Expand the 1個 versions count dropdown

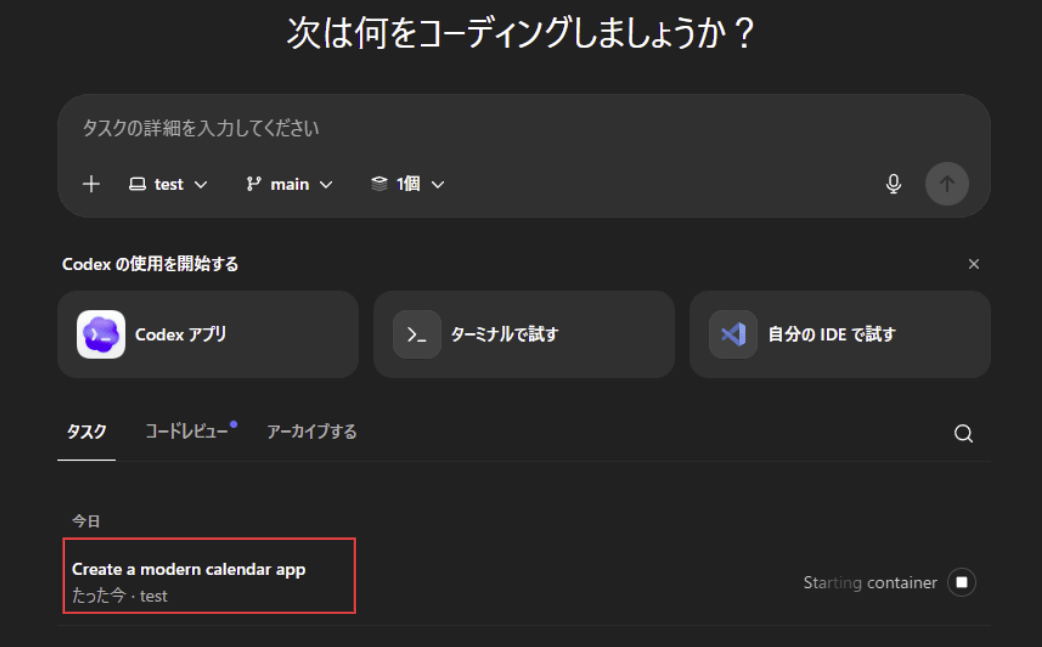coord(407,184)
